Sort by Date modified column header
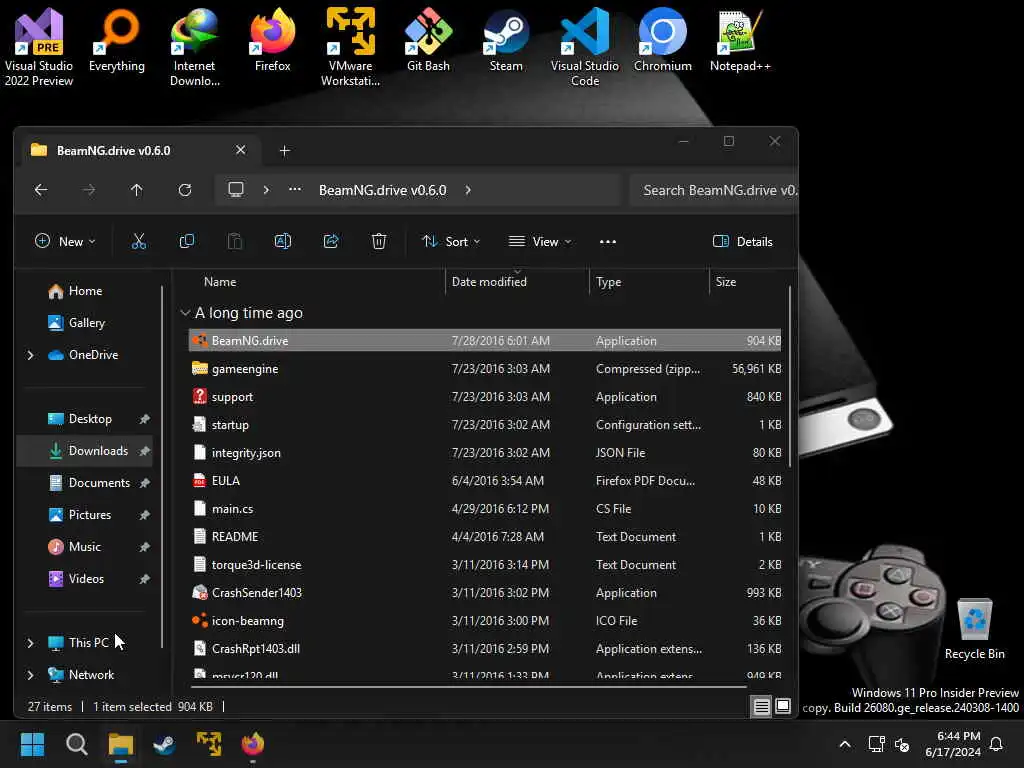 pyautogui.click(x=489, y=282)
